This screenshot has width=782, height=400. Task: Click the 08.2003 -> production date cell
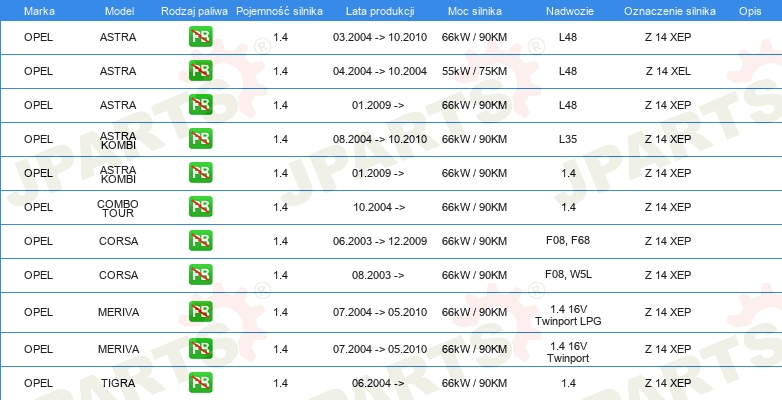pyautogui.click(x=378, y=275)
